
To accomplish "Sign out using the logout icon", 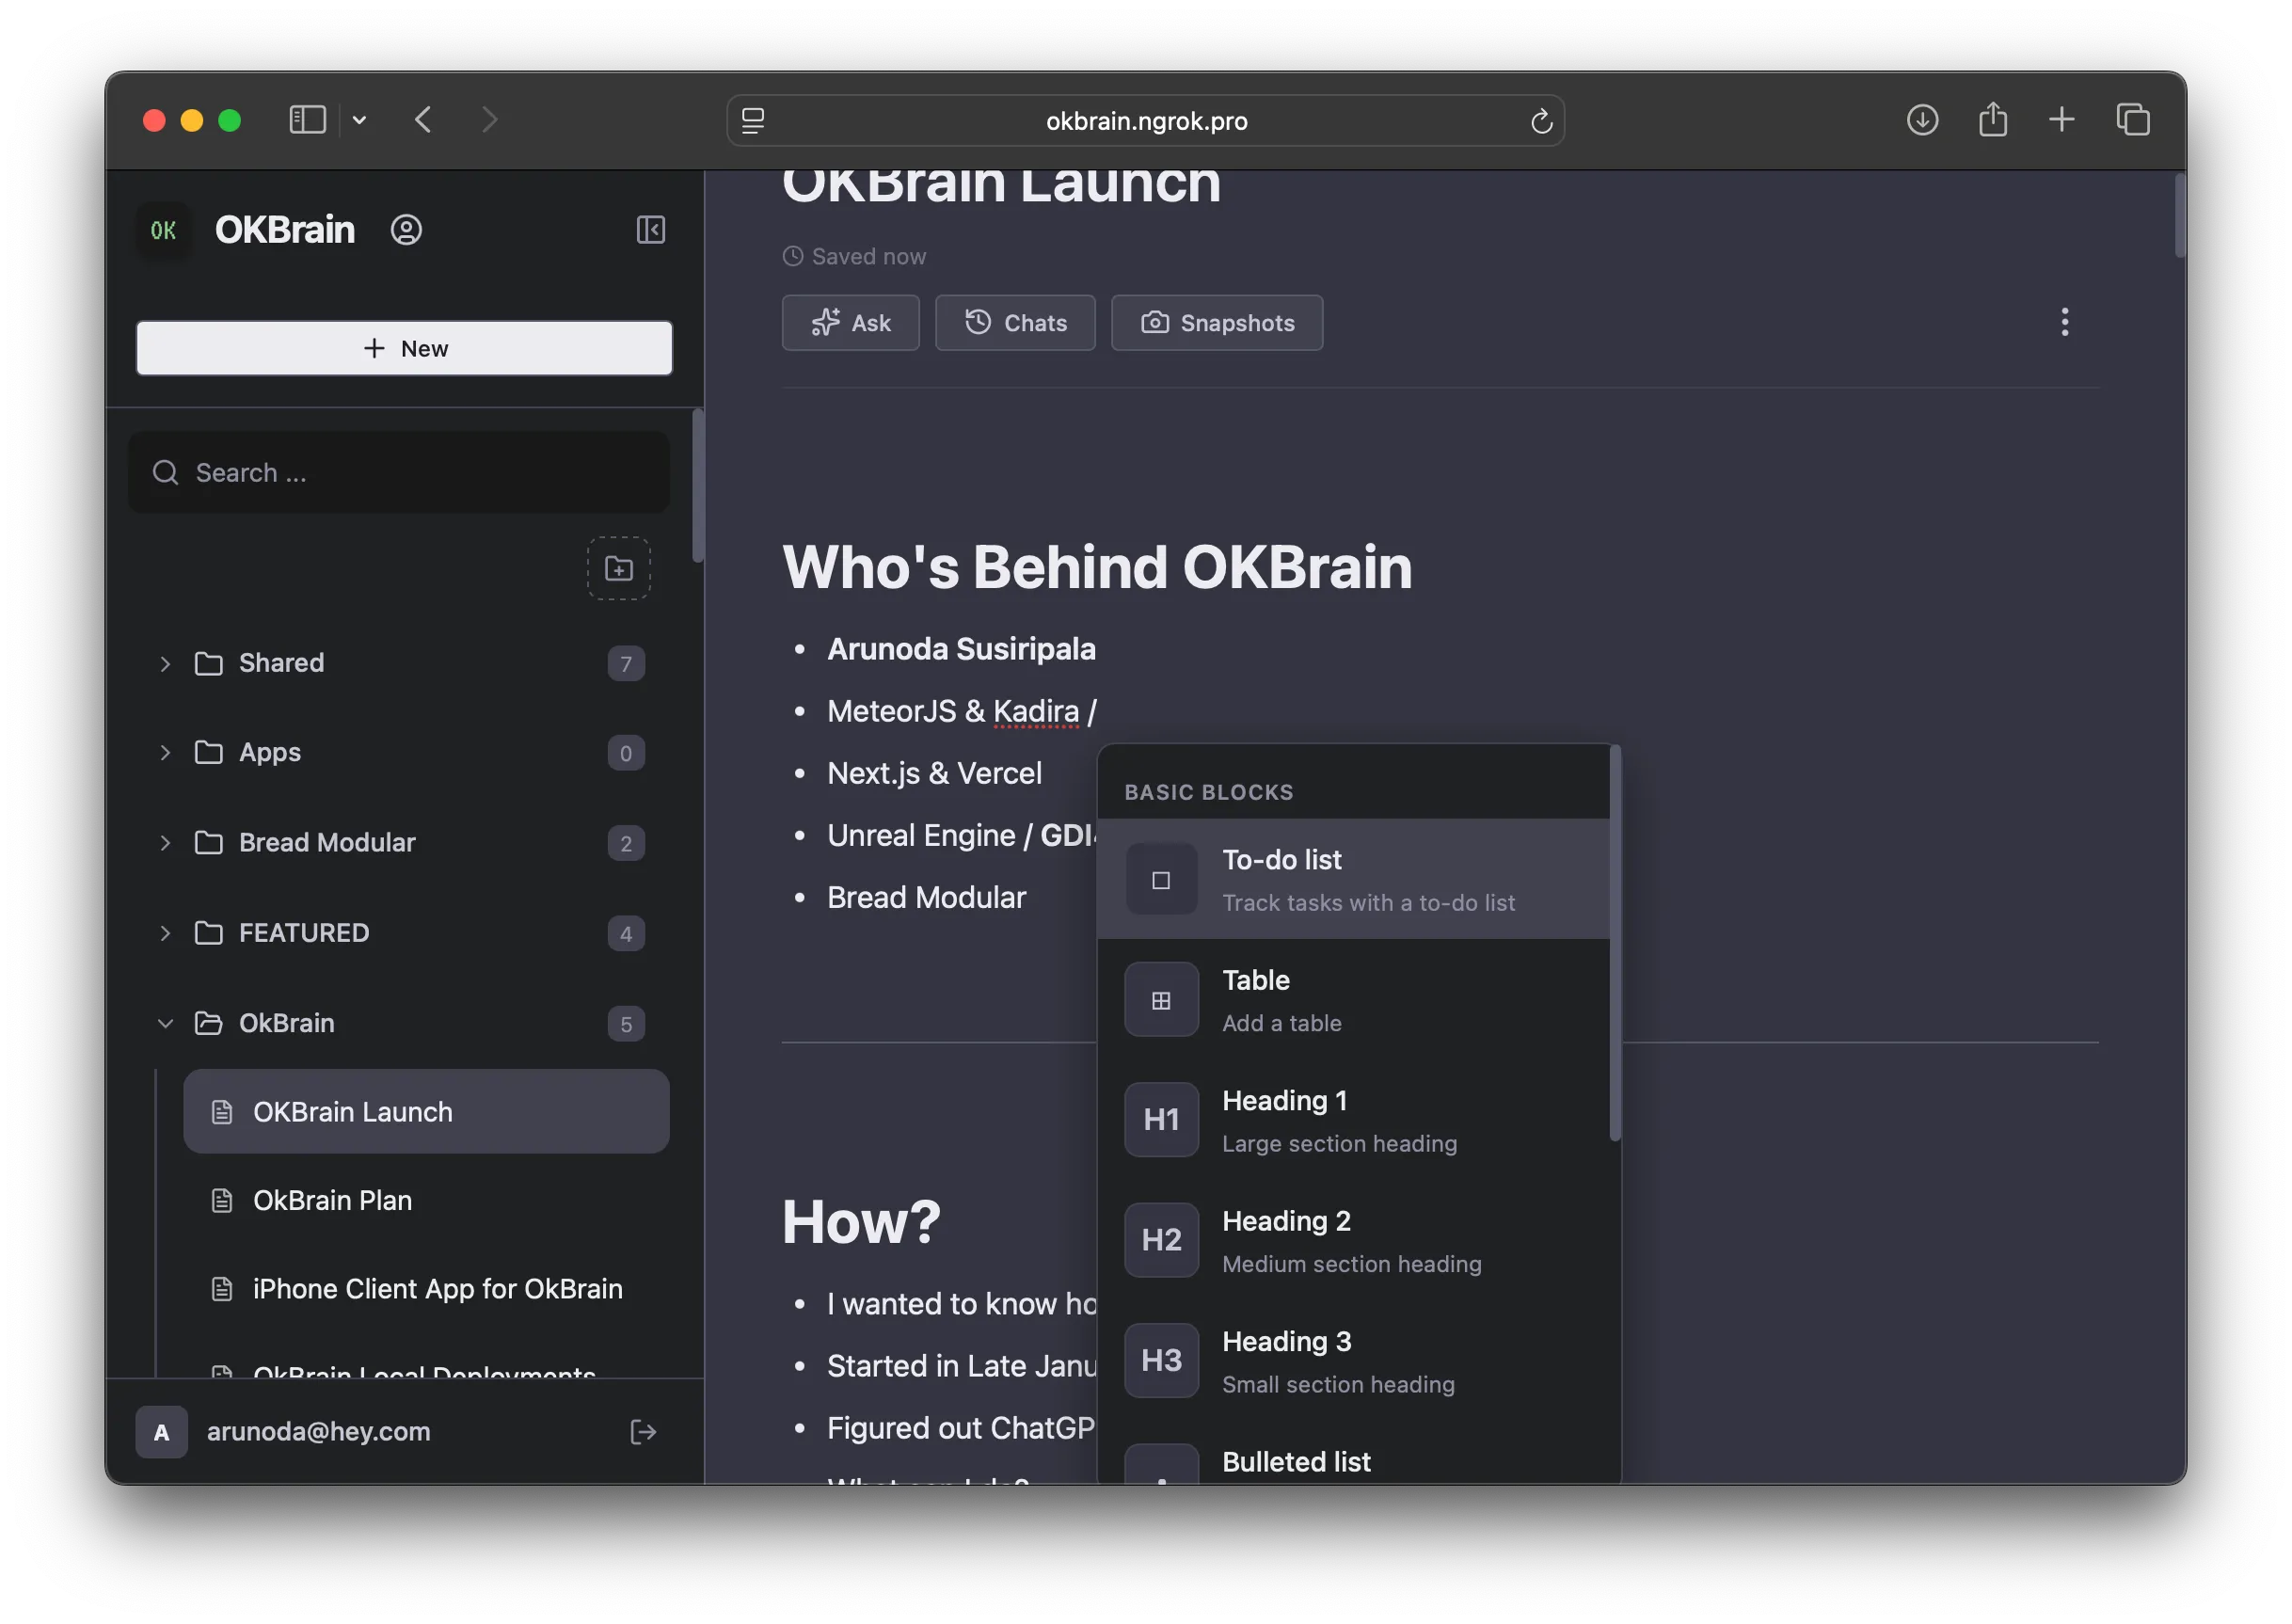I will click(643, 1431).
